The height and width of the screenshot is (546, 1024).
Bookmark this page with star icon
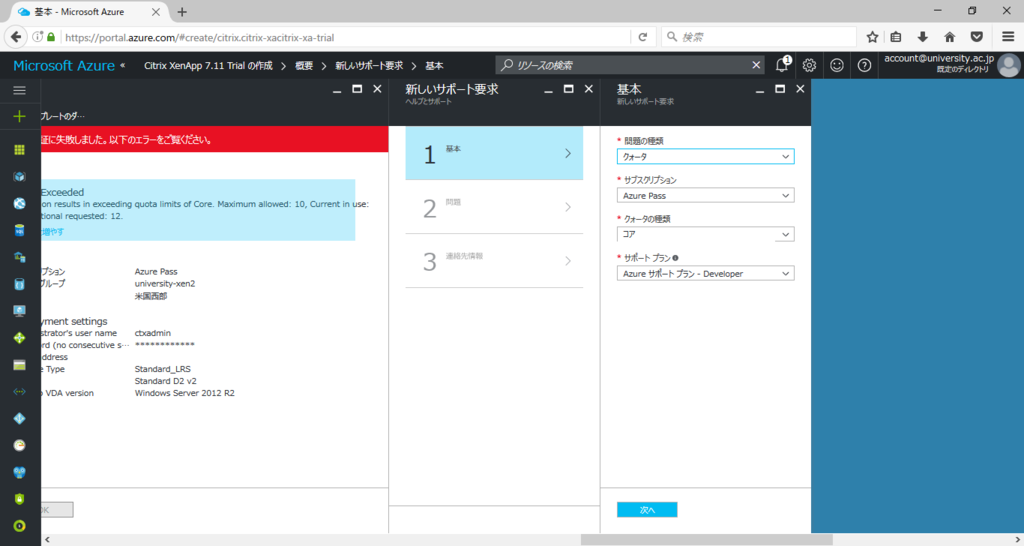[x=872, y=37]
